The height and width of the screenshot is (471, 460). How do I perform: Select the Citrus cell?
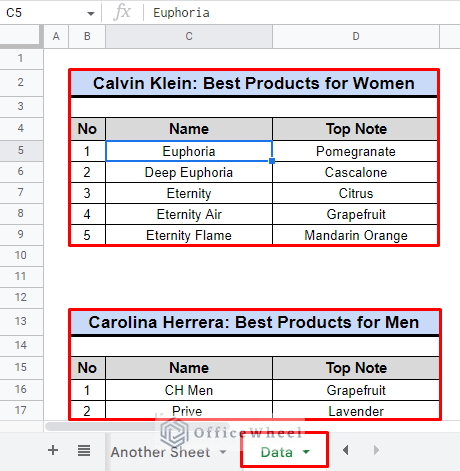(355, 193)
